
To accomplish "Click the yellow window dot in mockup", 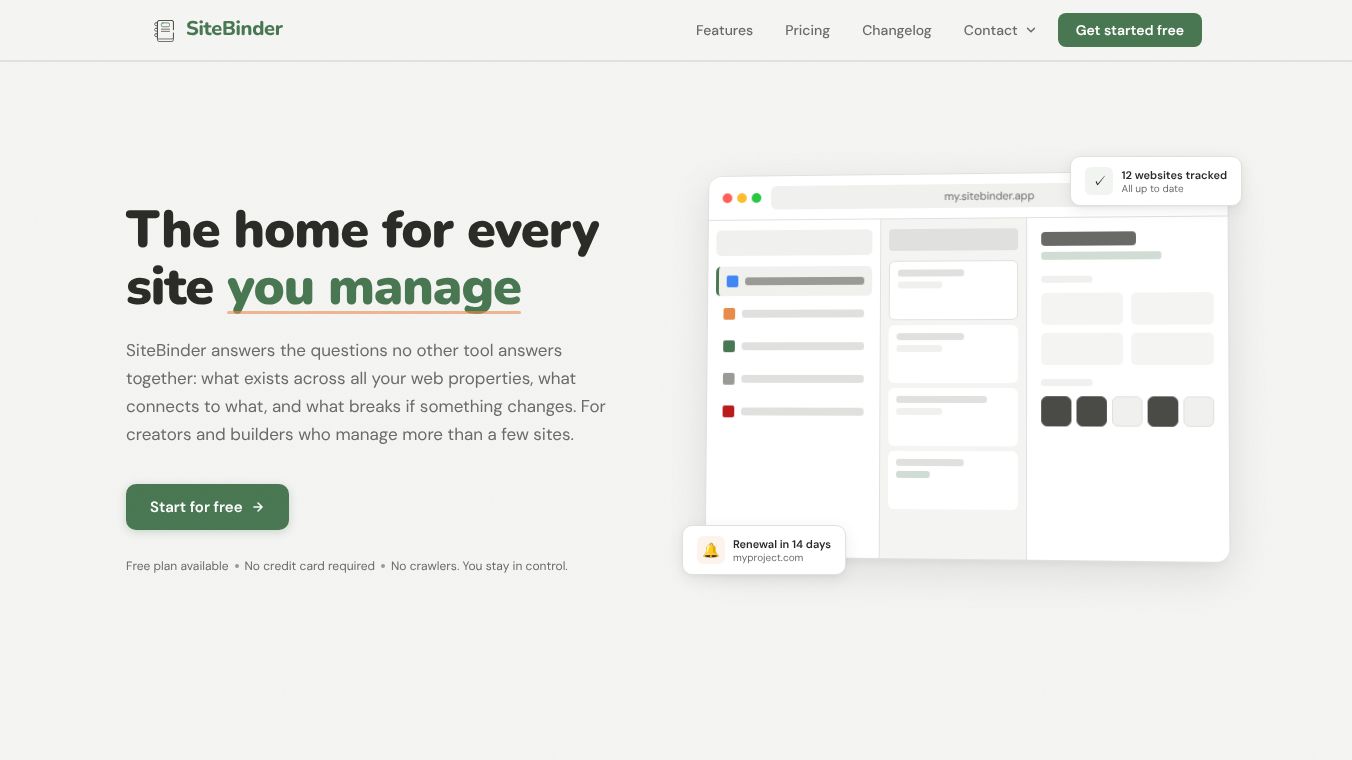I will pos(742,198).
